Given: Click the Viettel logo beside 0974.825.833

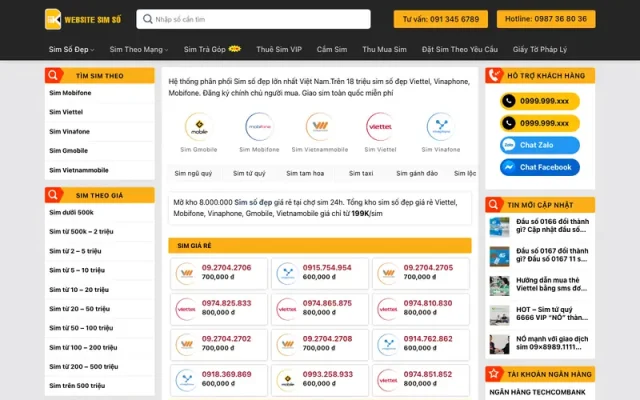Looking at the screenshot, I should tap(187, 309).
